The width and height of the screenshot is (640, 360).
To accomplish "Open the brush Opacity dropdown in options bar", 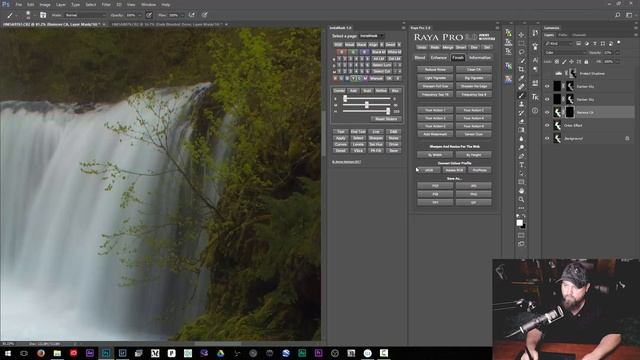I will pos(140,15).
